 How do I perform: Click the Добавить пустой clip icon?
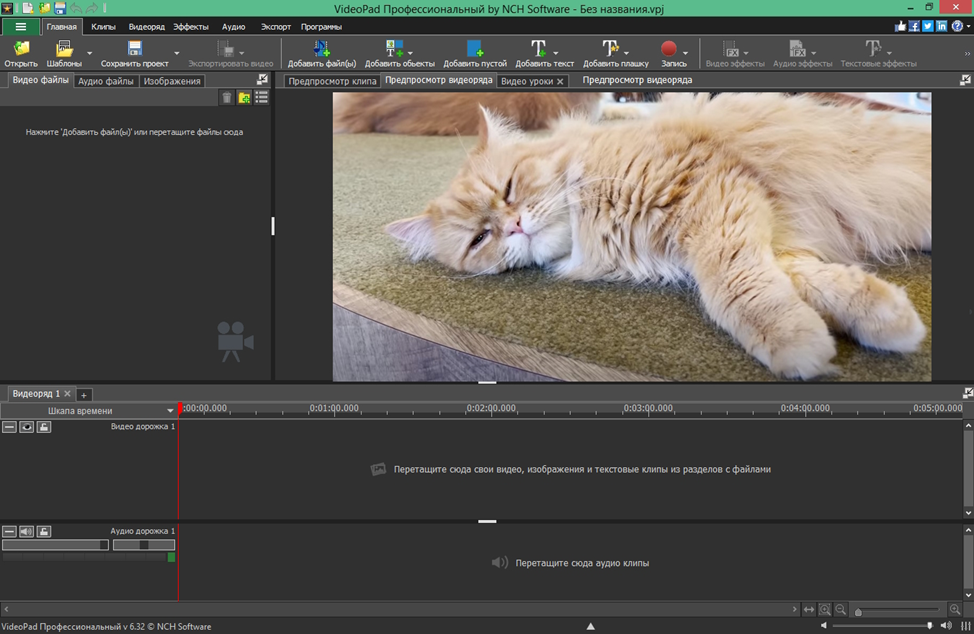coord(475,49)
